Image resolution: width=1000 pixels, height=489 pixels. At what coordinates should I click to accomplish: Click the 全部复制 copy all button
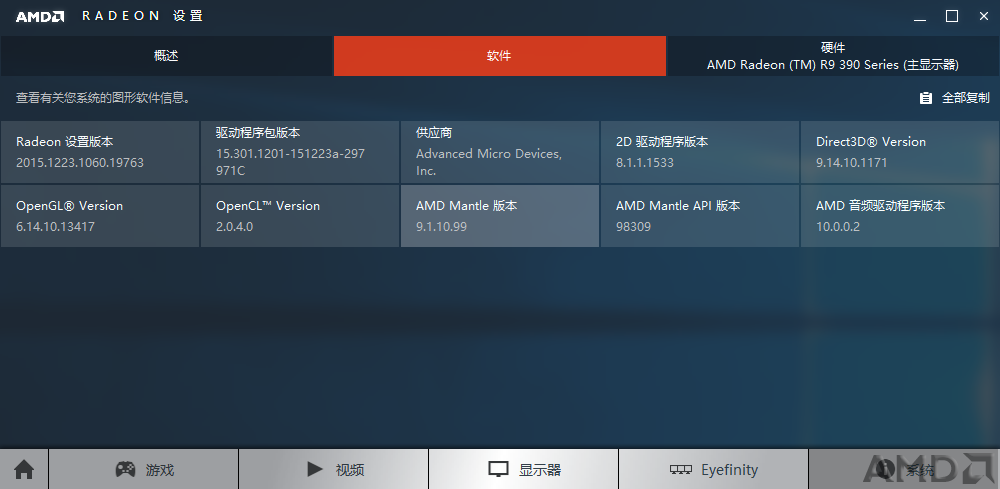pyautogui.click(x=954, y=98)
